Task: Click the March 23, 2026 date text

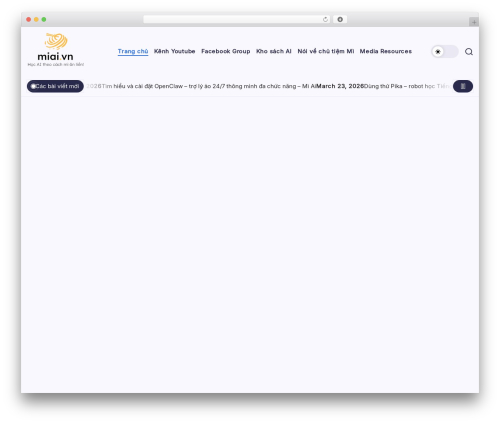Action: 340,86
